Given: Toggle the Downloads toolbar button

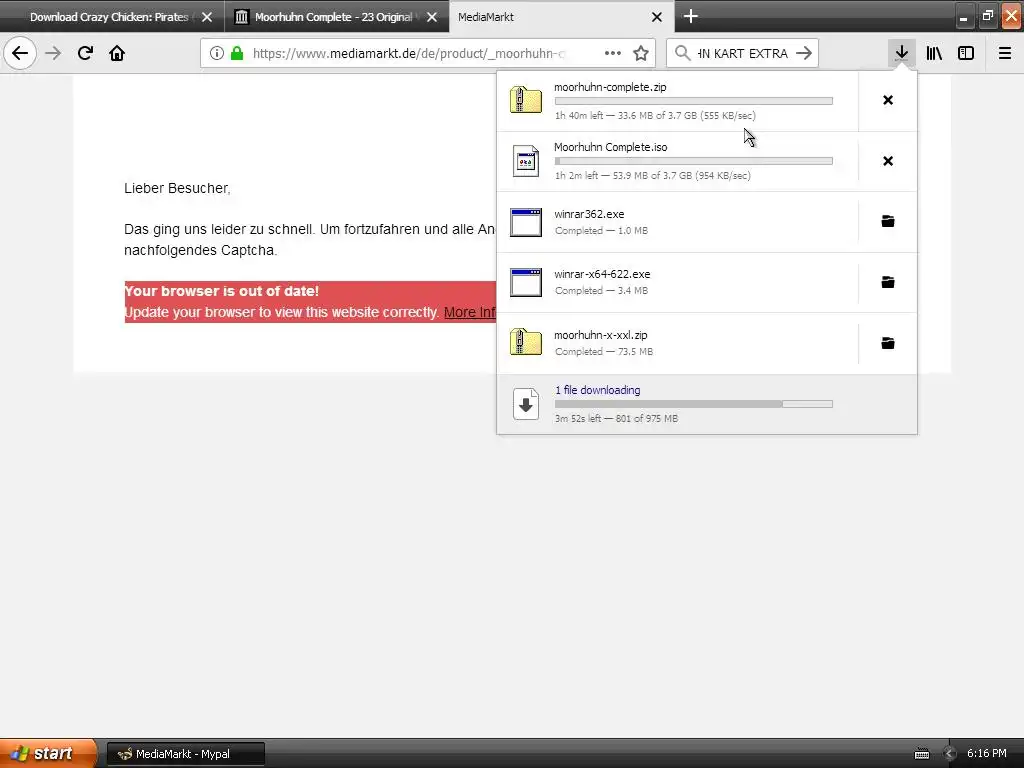Looking at the screenshot, I should (901, 53).
